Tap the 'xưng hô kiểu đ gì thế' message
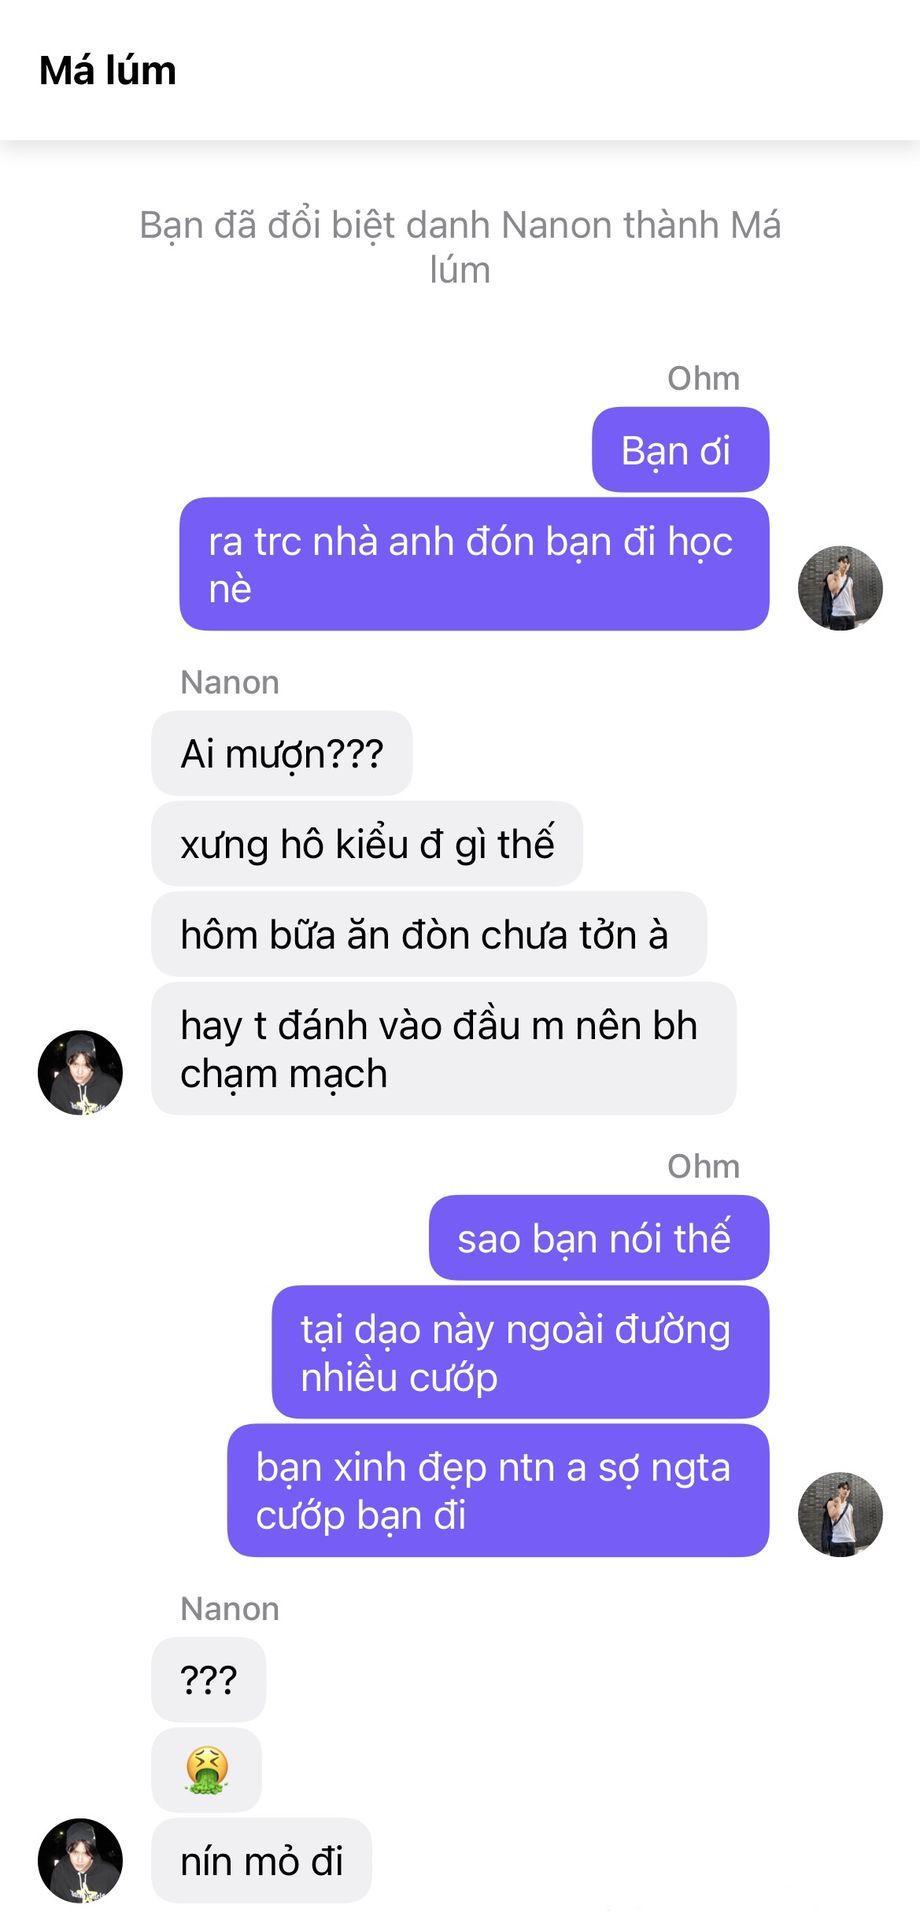This screenshot has height=1920, width=920. coord(367,844)
